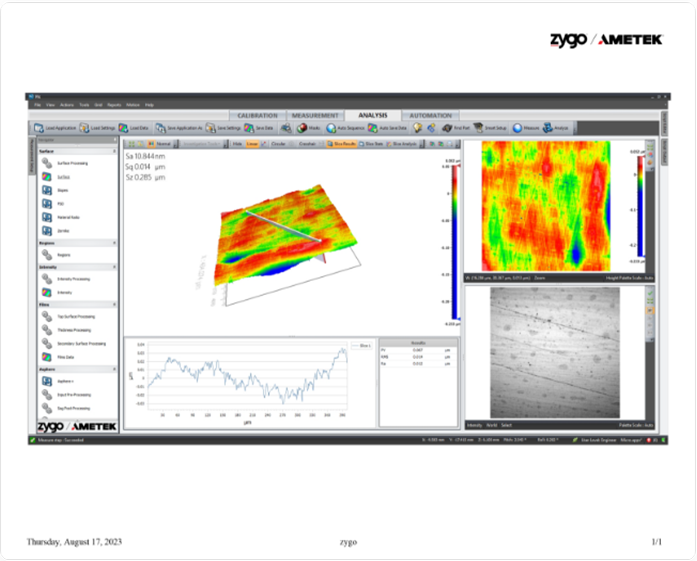Viewport: 697px width, 561px height.
Task: Click the Load Application toolbar icon
Action: [x=39, y=129]
